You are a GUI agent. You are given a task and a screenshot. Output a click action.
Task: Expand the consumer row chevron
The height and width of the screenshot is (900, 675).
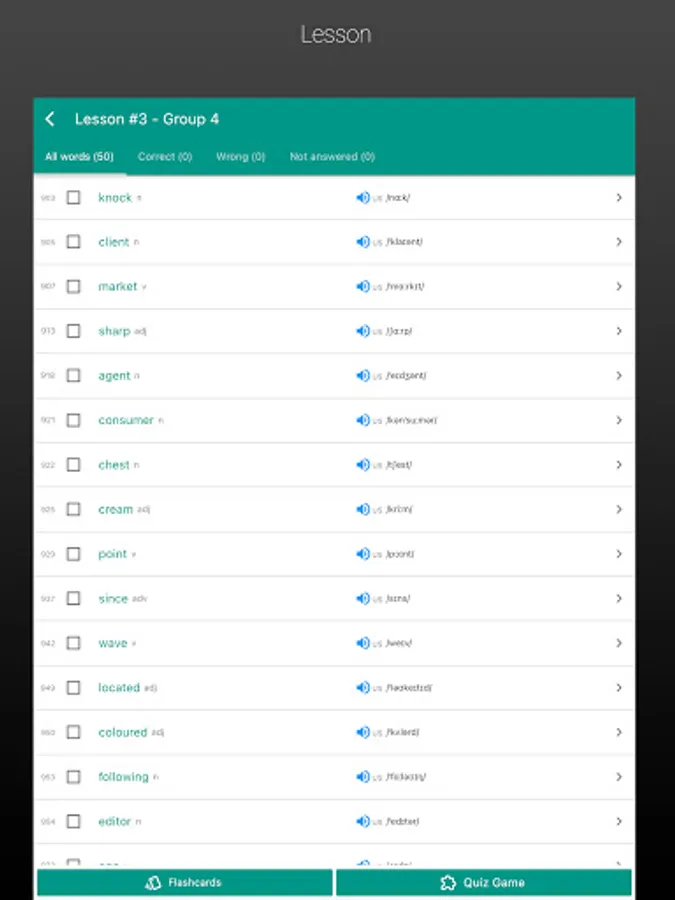tap(619, 421)
